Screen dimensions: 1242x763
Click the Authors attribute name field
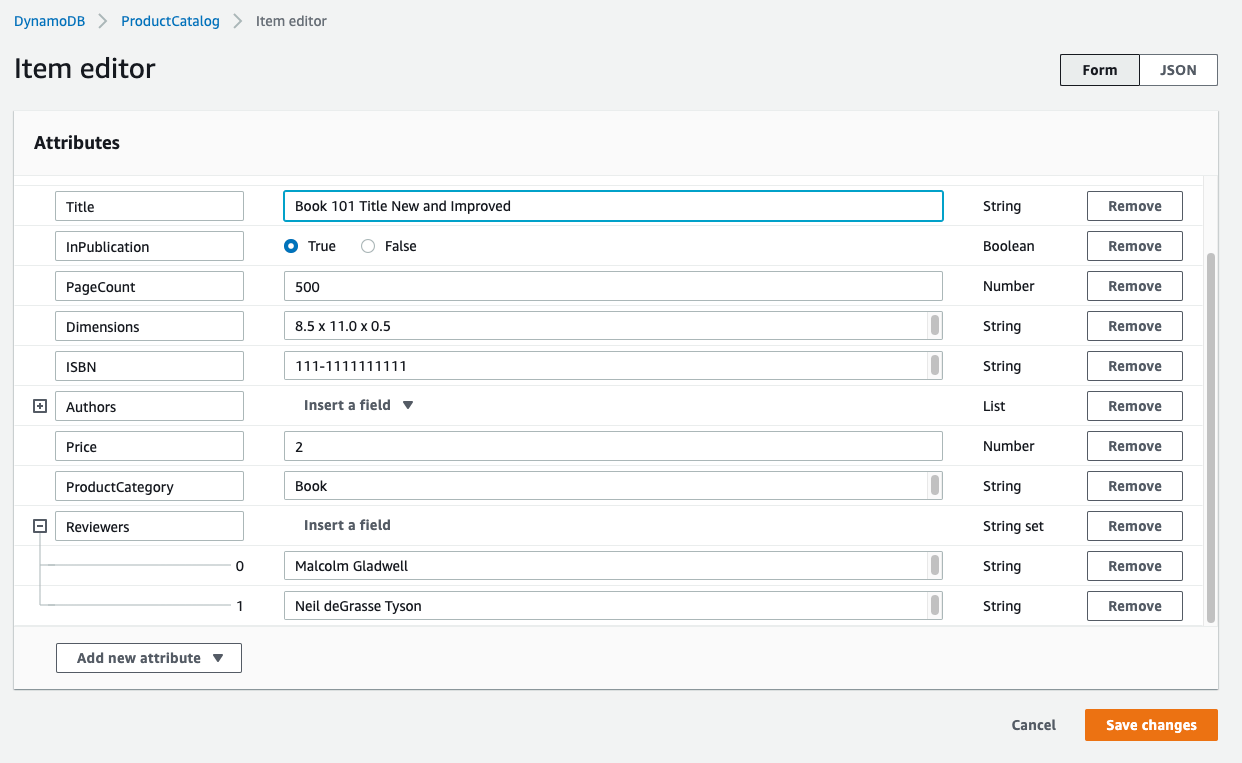(149, 406)
